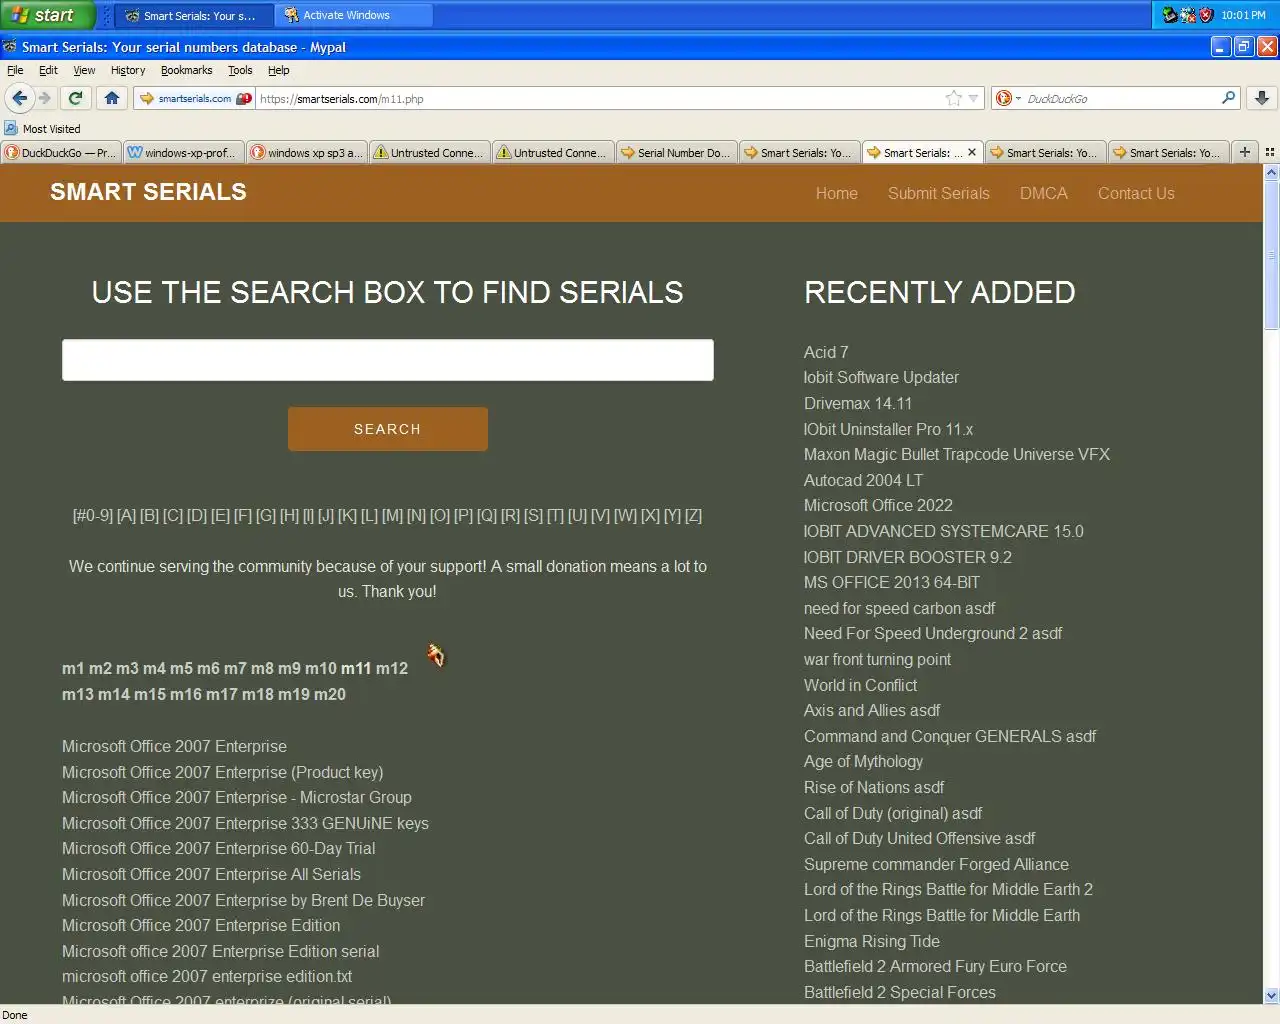Click the red shield tray icon
Image resolution: width=1280 pixels, height=1024 pixels.
point(1206,15)
